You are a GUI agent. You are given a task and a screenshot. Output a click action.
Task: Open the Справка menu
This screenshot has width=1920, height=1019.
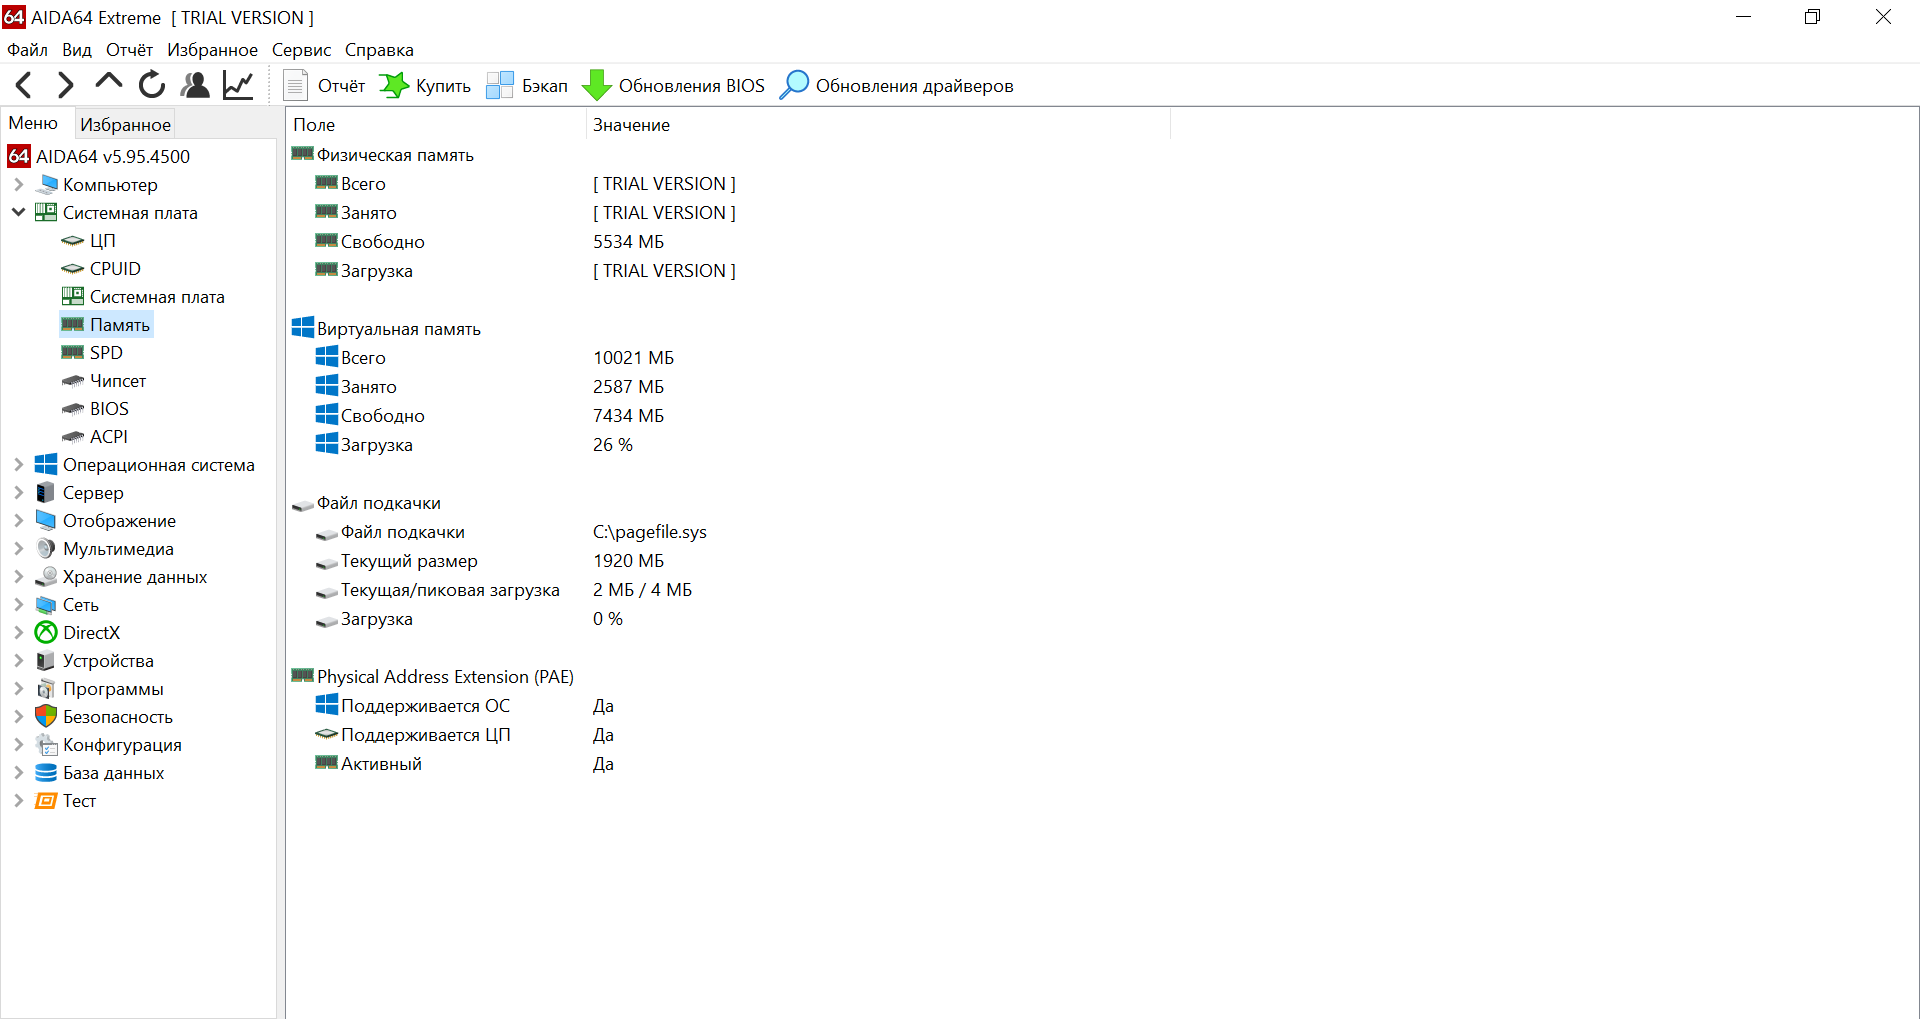click(x=379, y=50)
